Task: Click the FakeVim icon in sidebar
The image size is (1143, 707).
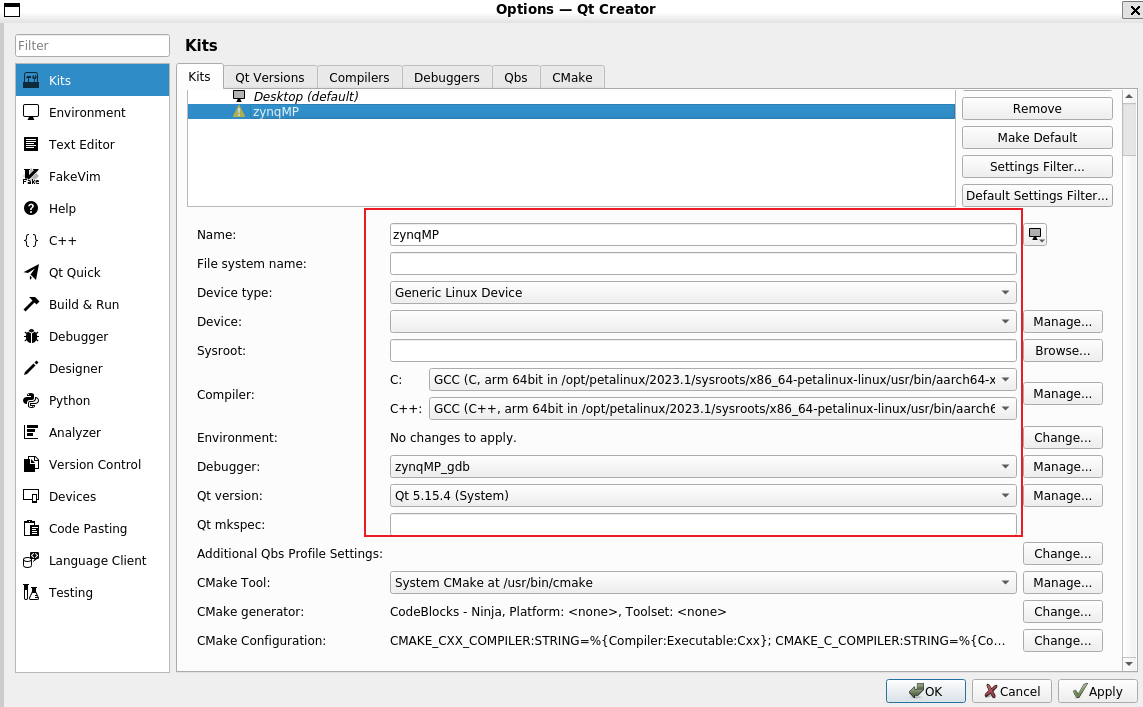Action: coord(31,176)
